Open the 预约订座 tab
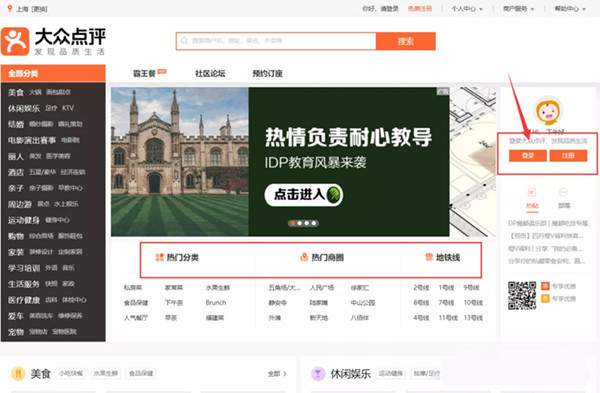This screenshot has height=393, width=600. (267, 73)
